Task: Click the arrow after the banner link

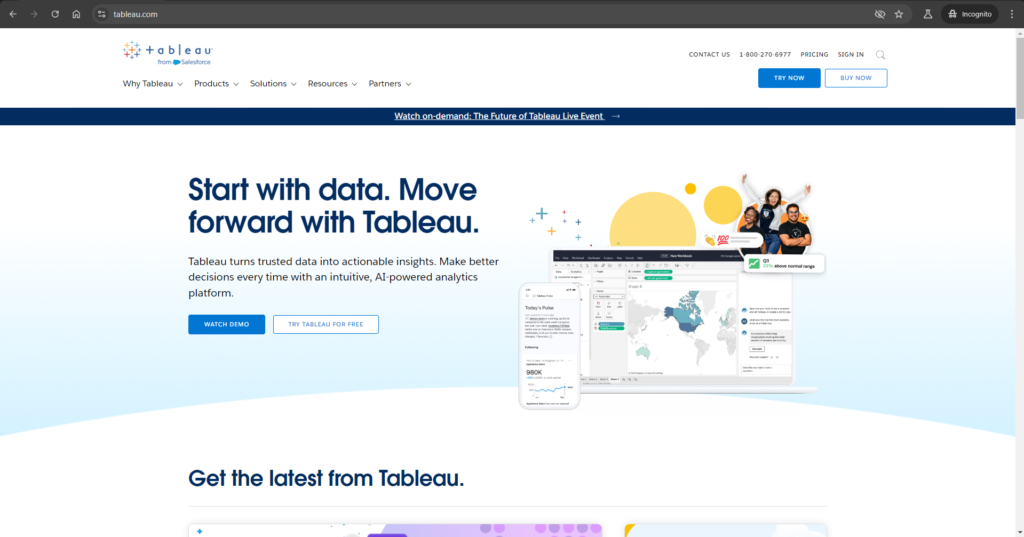Action: point(616,116)
